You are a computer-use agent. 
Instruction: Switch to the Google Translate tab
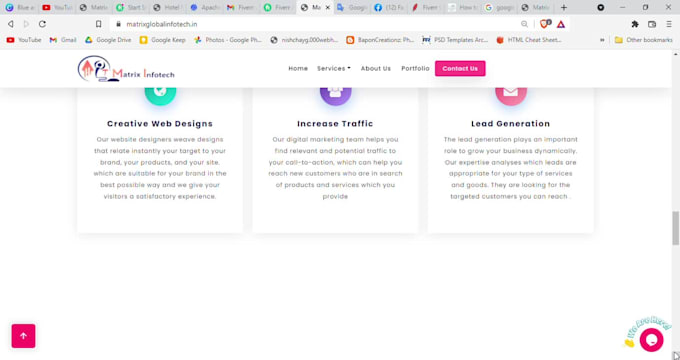[x=353, y=7]
